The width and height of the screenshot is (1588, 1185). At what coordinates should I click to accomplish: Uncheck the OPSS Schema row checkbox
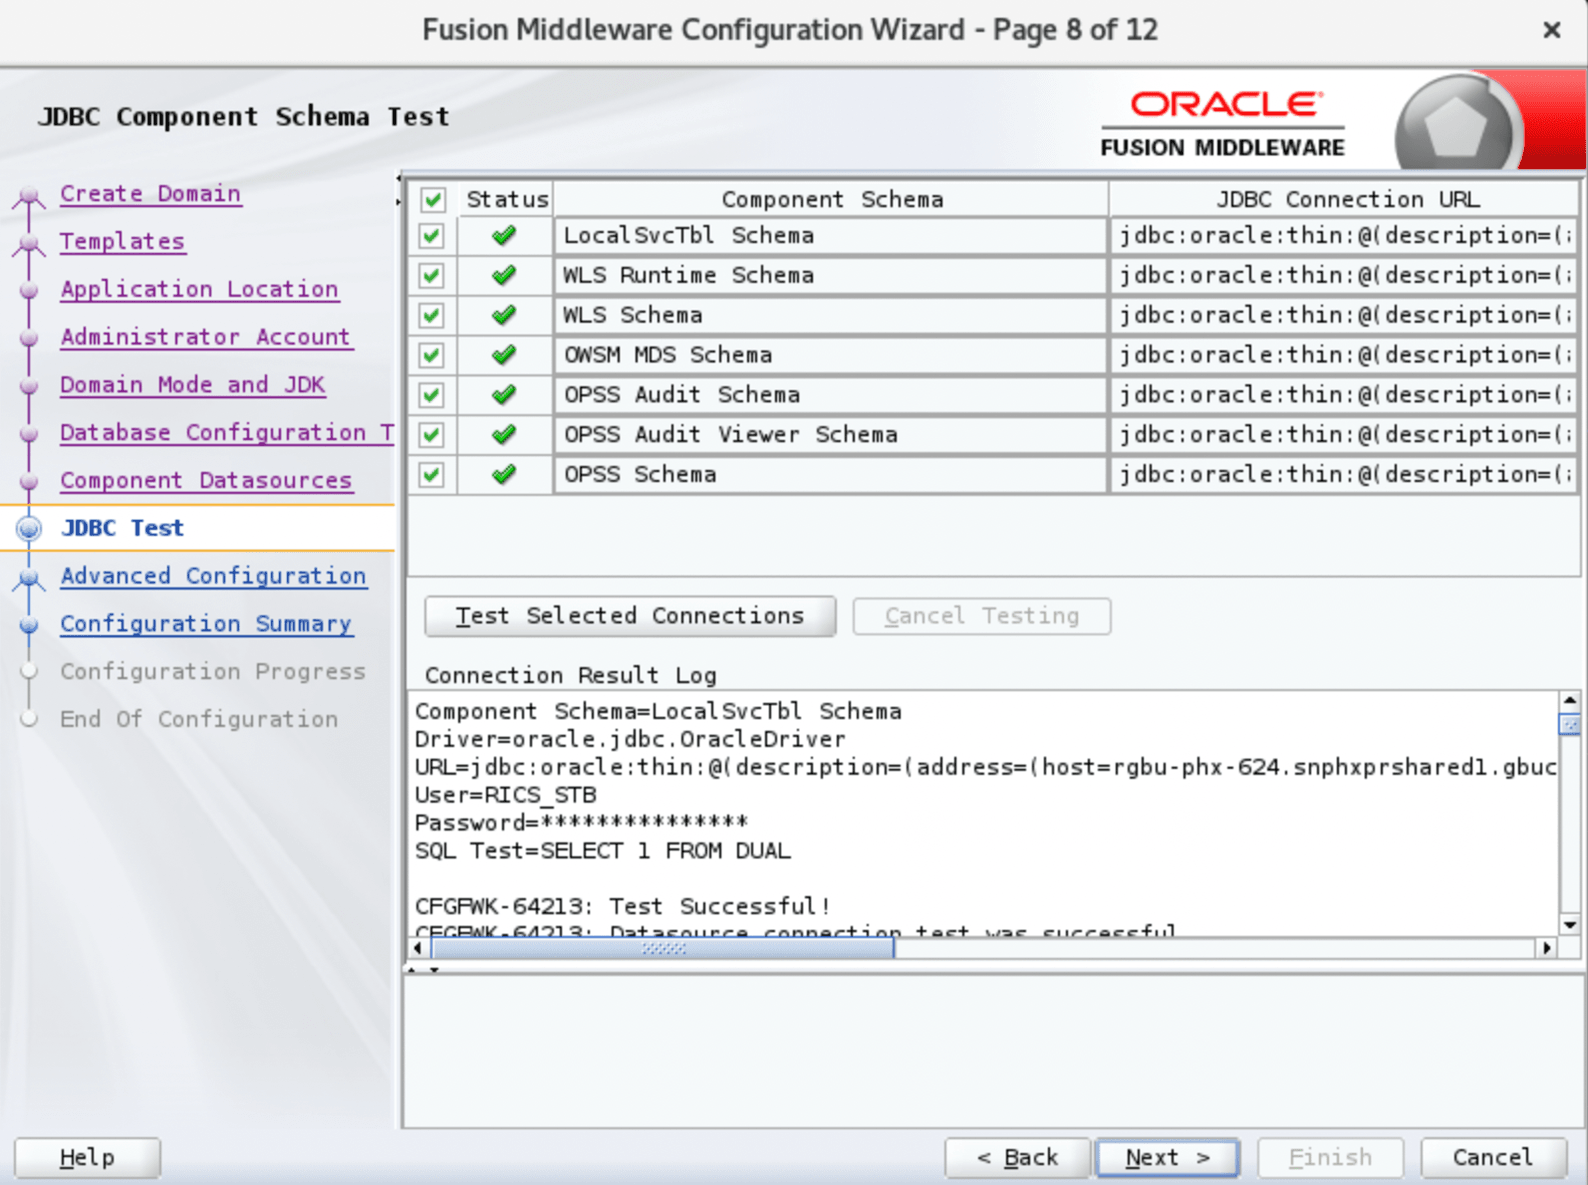432,474
